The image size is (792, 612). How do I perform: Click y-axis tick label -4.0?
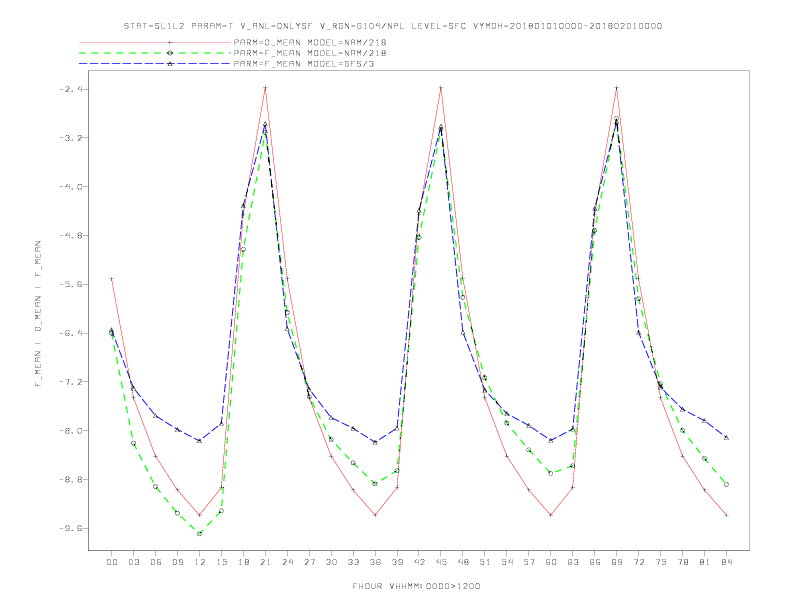71,187
